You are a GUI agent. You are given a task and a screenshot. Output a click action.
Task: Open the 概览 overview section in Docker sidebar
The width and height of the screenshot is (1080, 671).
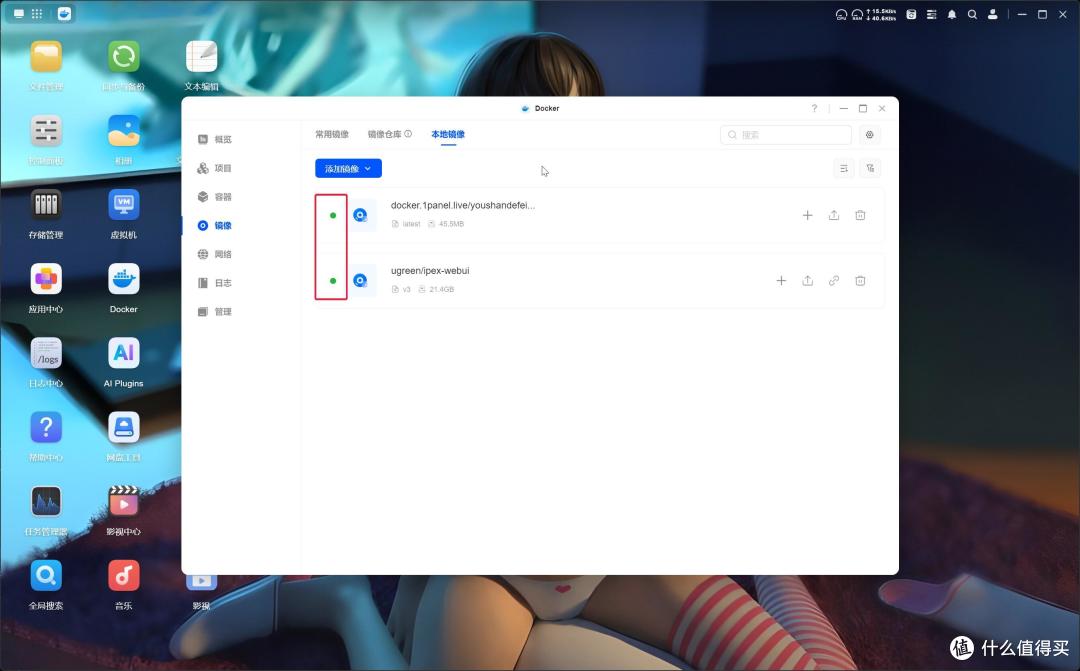point(215,139)
